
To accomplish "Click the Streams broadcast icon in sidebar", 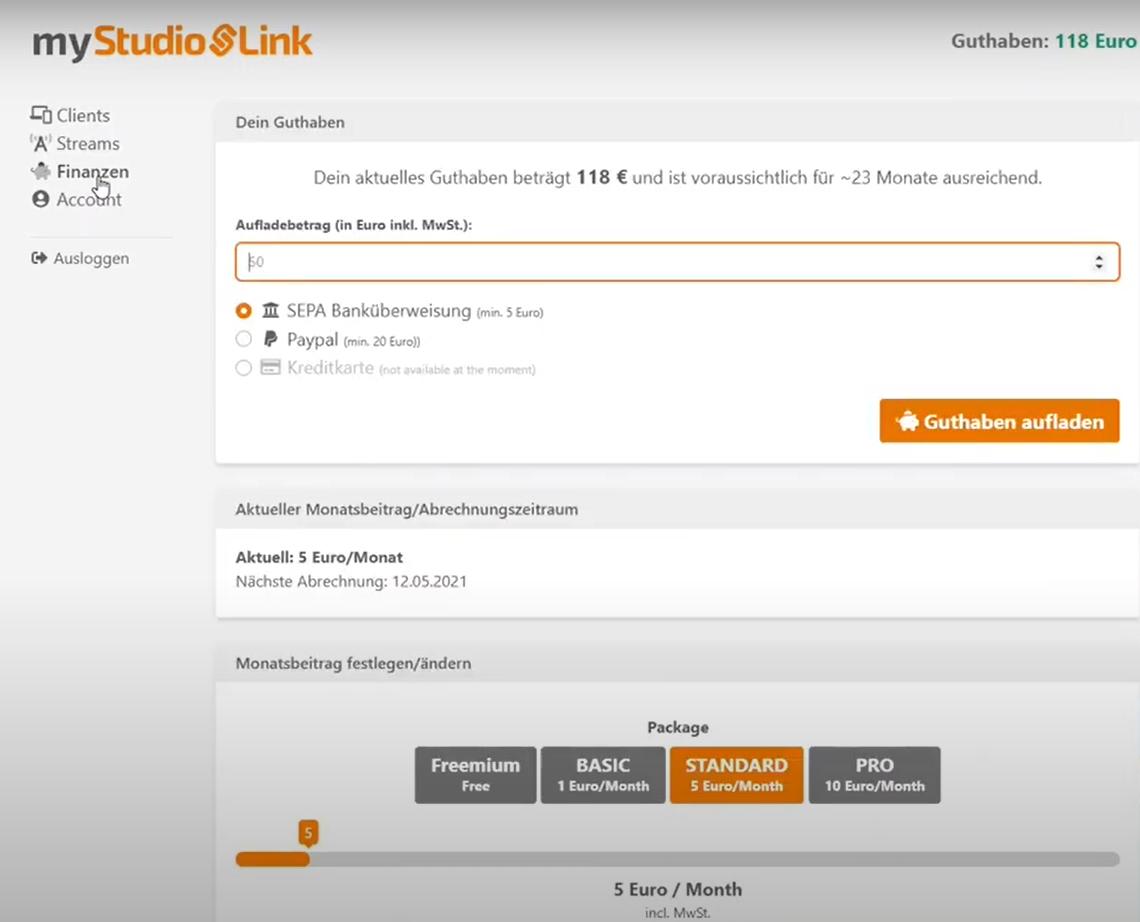I will point(41,143).
